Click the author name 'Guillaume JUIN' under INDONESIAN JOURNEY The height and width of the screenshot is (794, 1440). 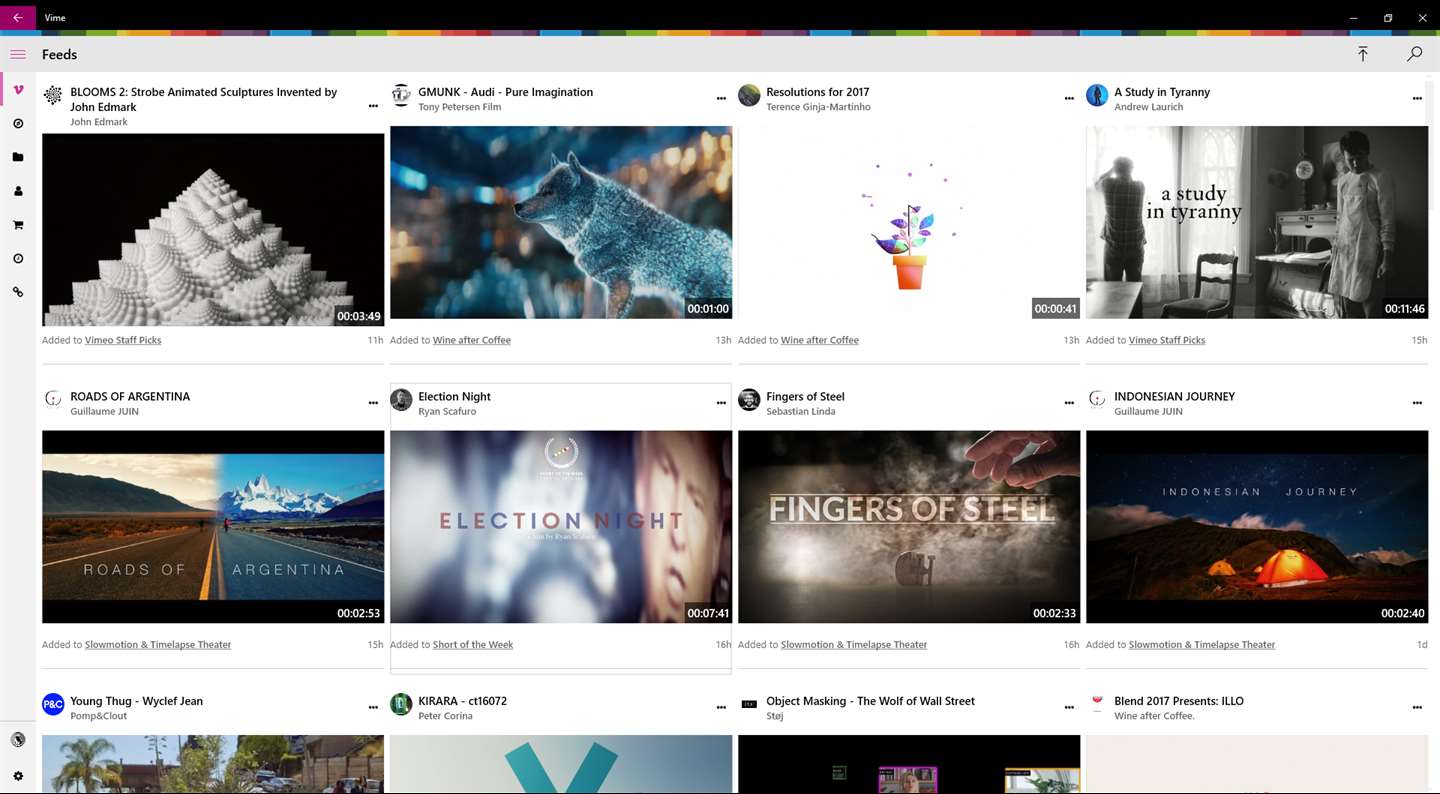(x=1148, y=412)
